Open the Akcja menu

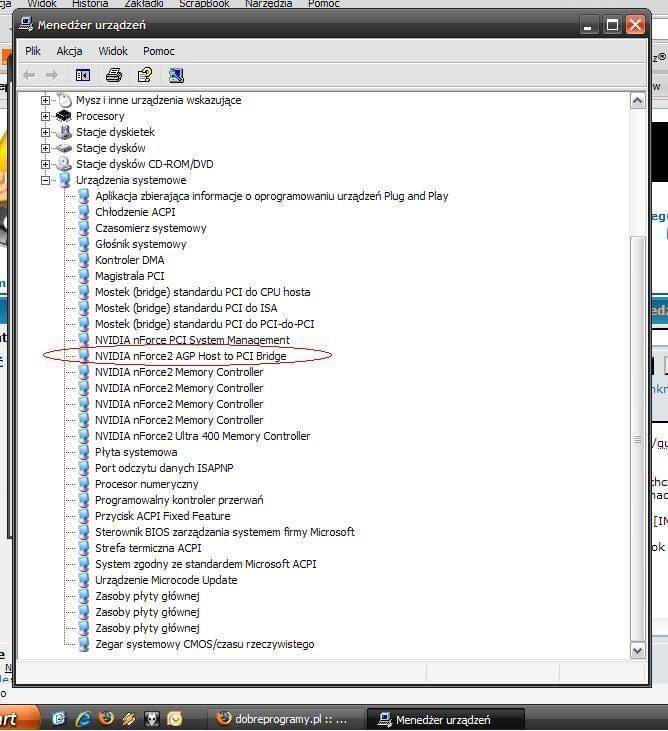click(x=69, y=51)
